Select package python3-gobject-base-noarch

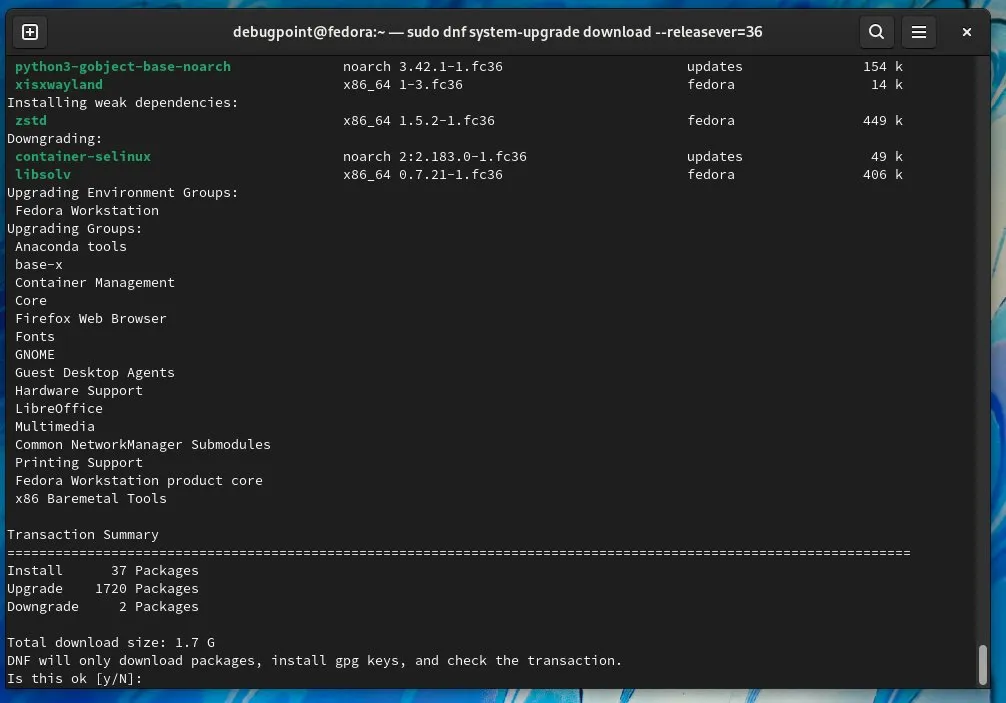pos(123,67)
